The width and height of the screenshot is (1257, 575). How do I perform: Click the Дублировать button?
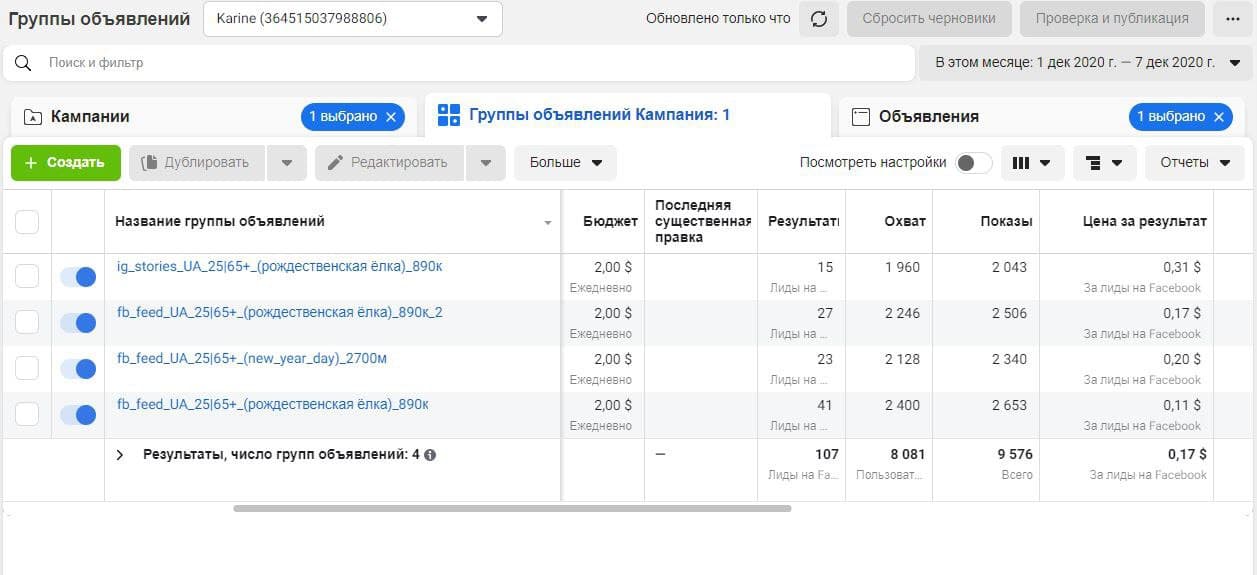[196, 163]
